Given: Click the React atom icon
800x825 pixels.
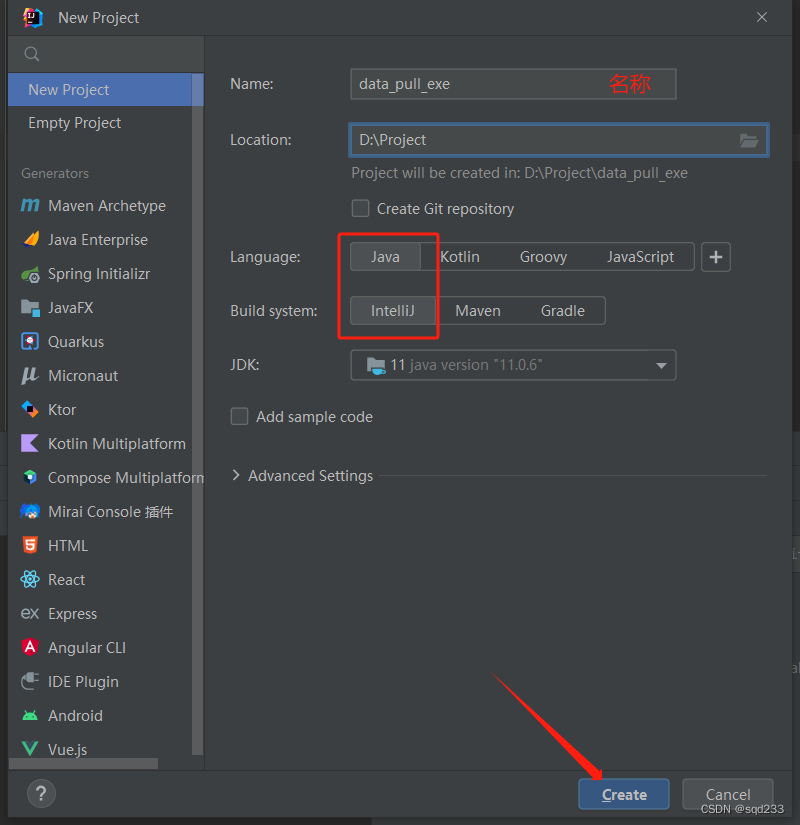Looking at the screenshot, I should [30, 579].
